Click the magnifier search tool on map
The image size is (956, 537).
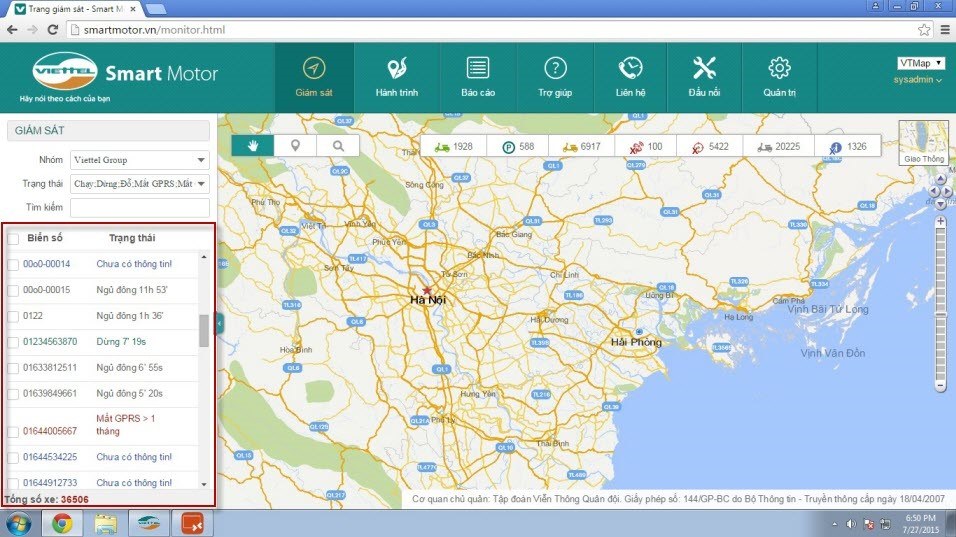pos(339,146)
